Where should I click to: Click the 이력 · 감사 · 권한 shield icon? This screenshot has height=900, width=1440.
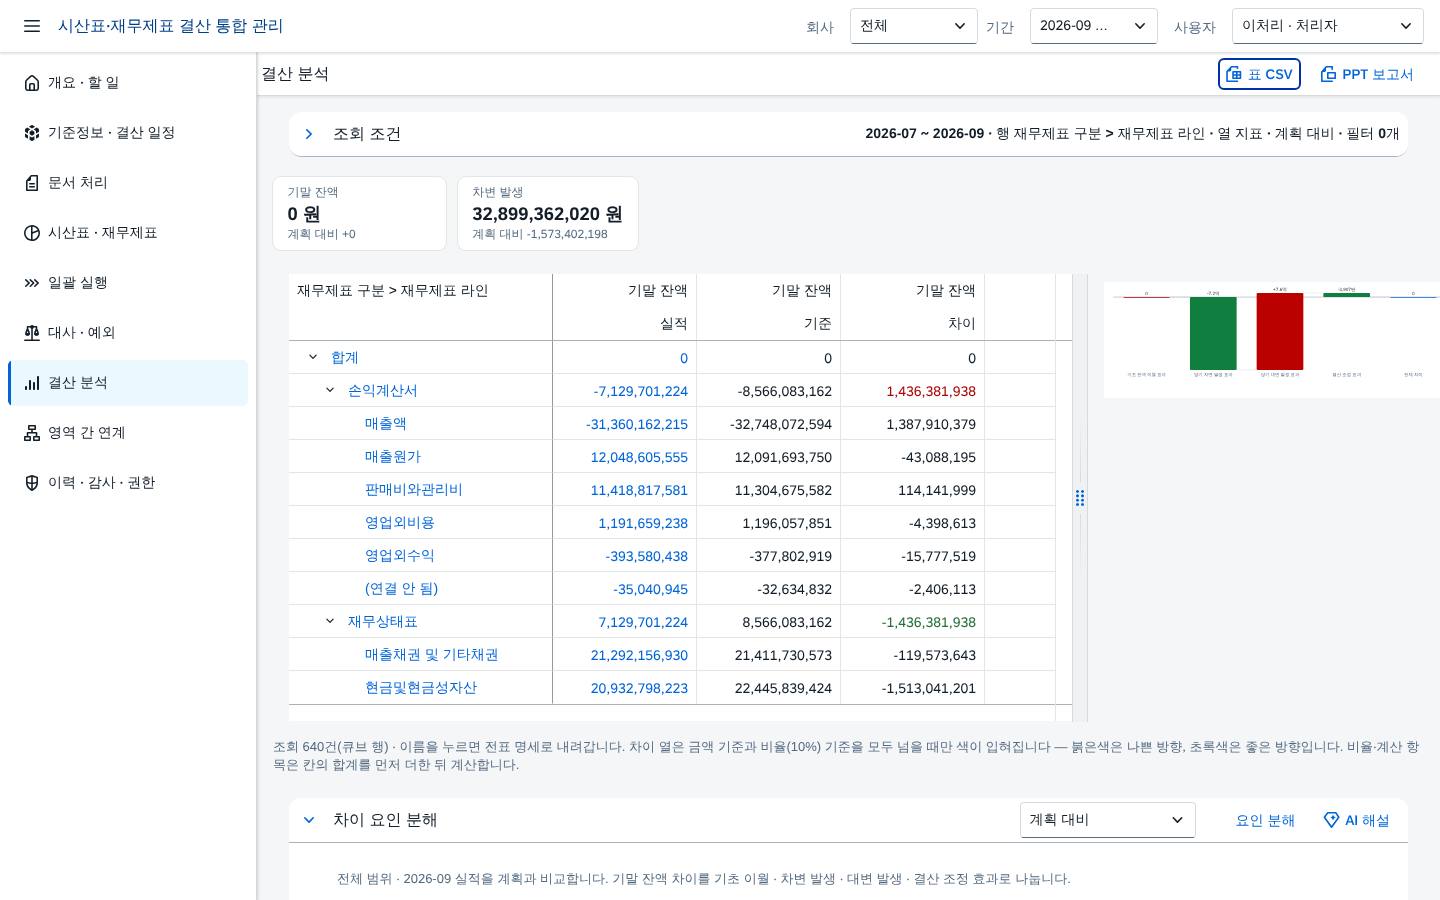(32, 483)
